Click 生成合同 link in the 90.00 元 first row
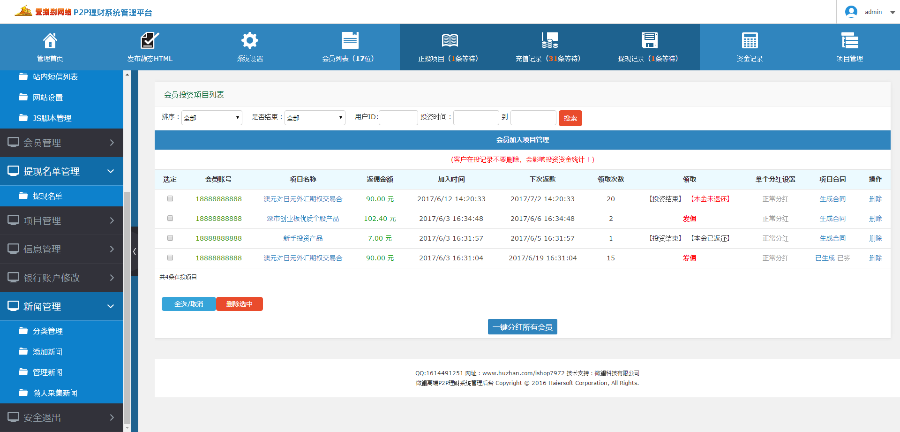The height and width of the screenshot is (432, 900). (832, 199)
